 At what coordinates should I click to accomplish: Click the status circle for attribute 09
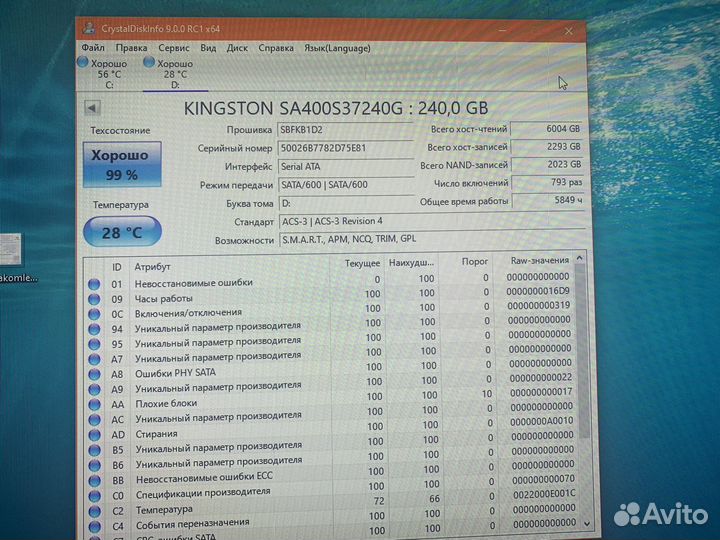(94, 299)
